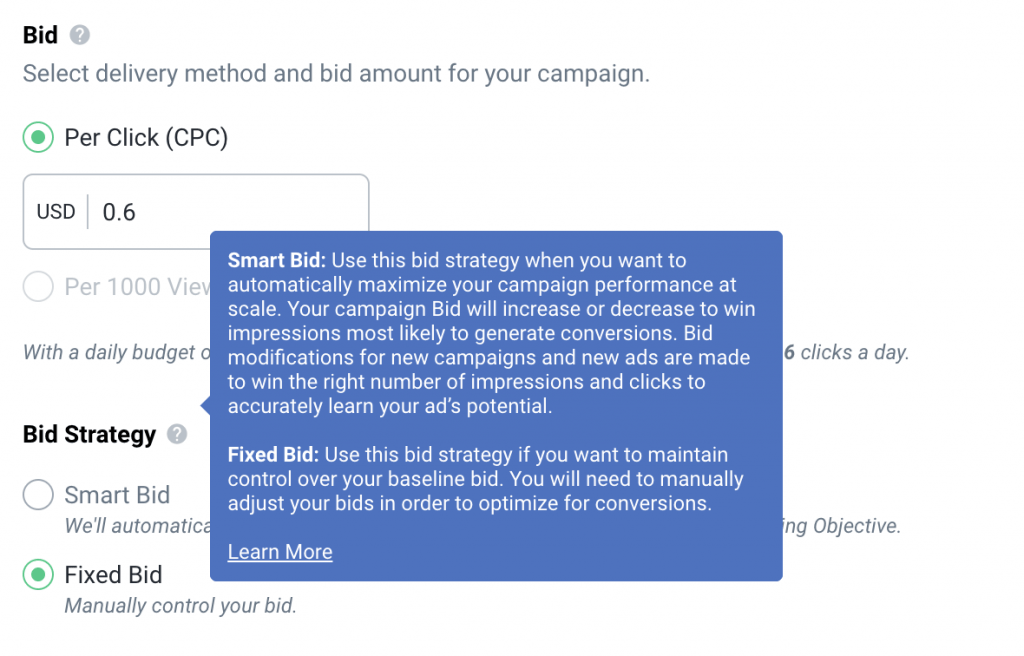Click the help icon beside Bid Strategy
1024x656 pixels.
[177, 434]
